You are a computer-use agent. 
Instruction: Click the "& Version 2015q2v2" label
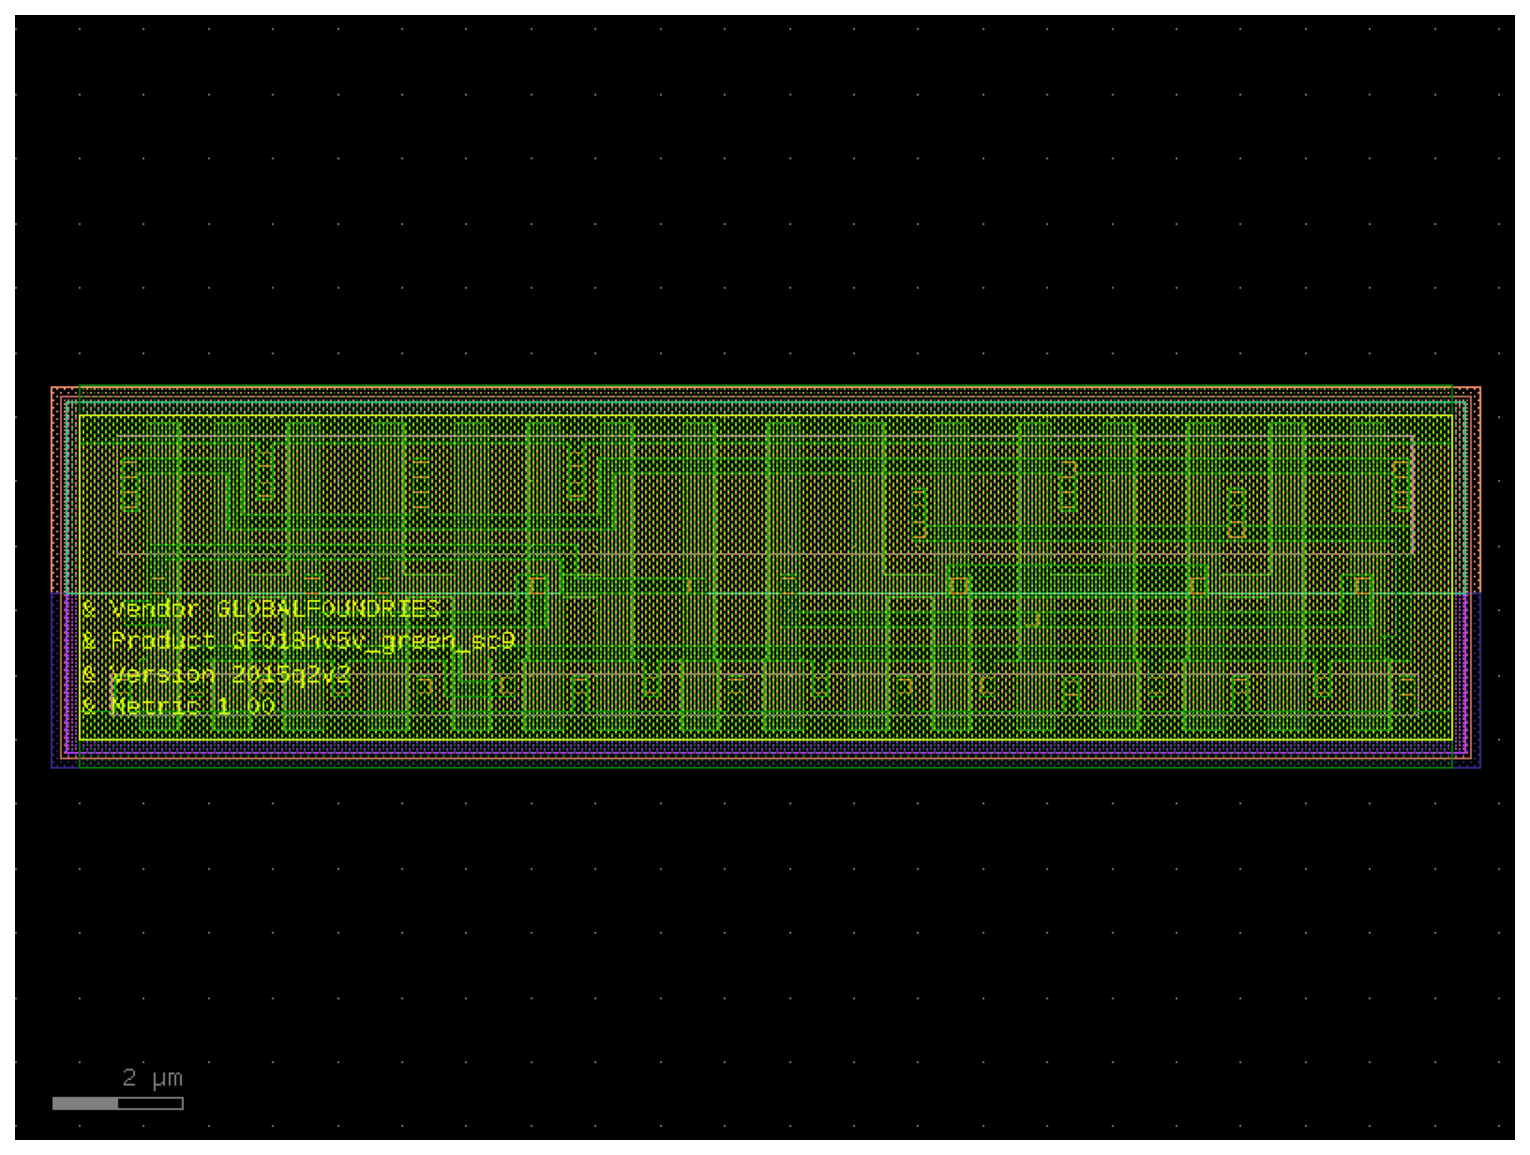(216, 675)
